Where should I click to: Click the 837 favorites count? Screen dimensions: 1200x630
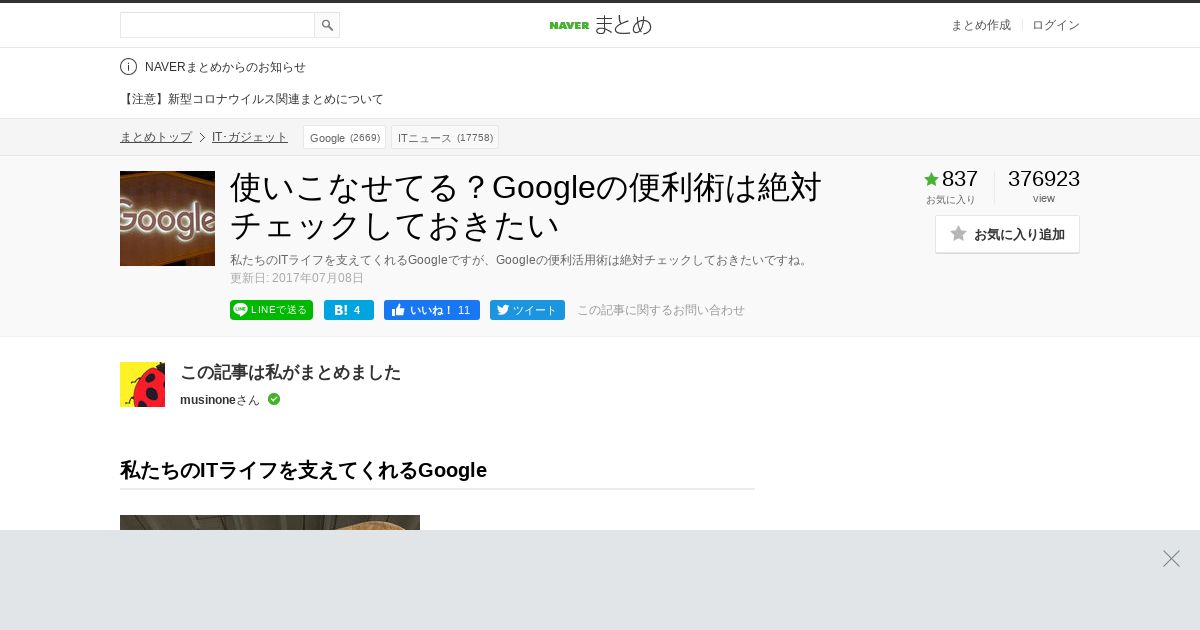(960, 179)
